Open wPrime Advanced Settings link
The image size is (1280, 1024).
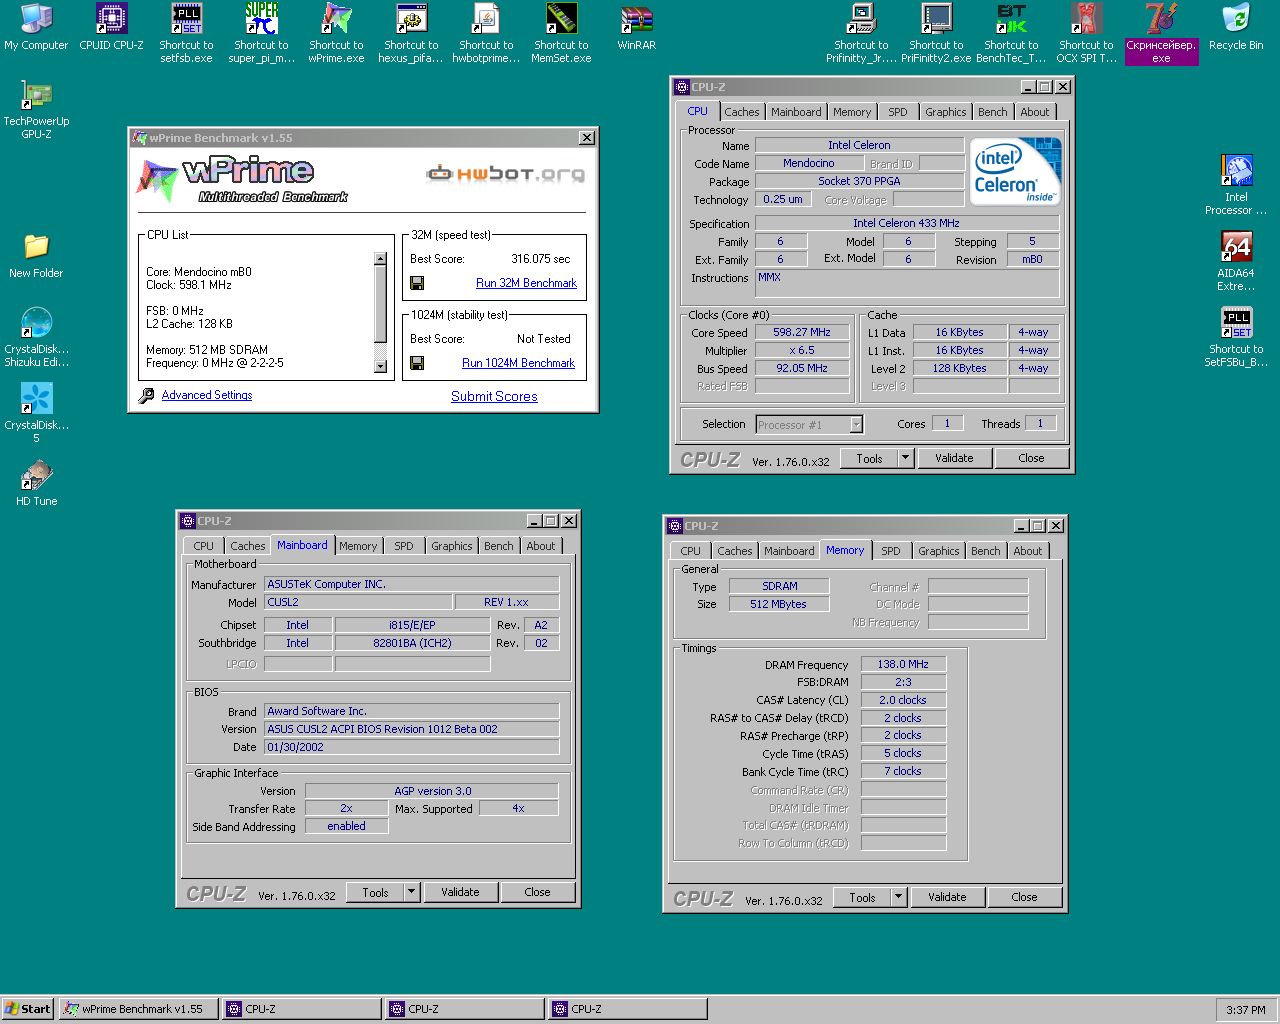tap(207, 395)
